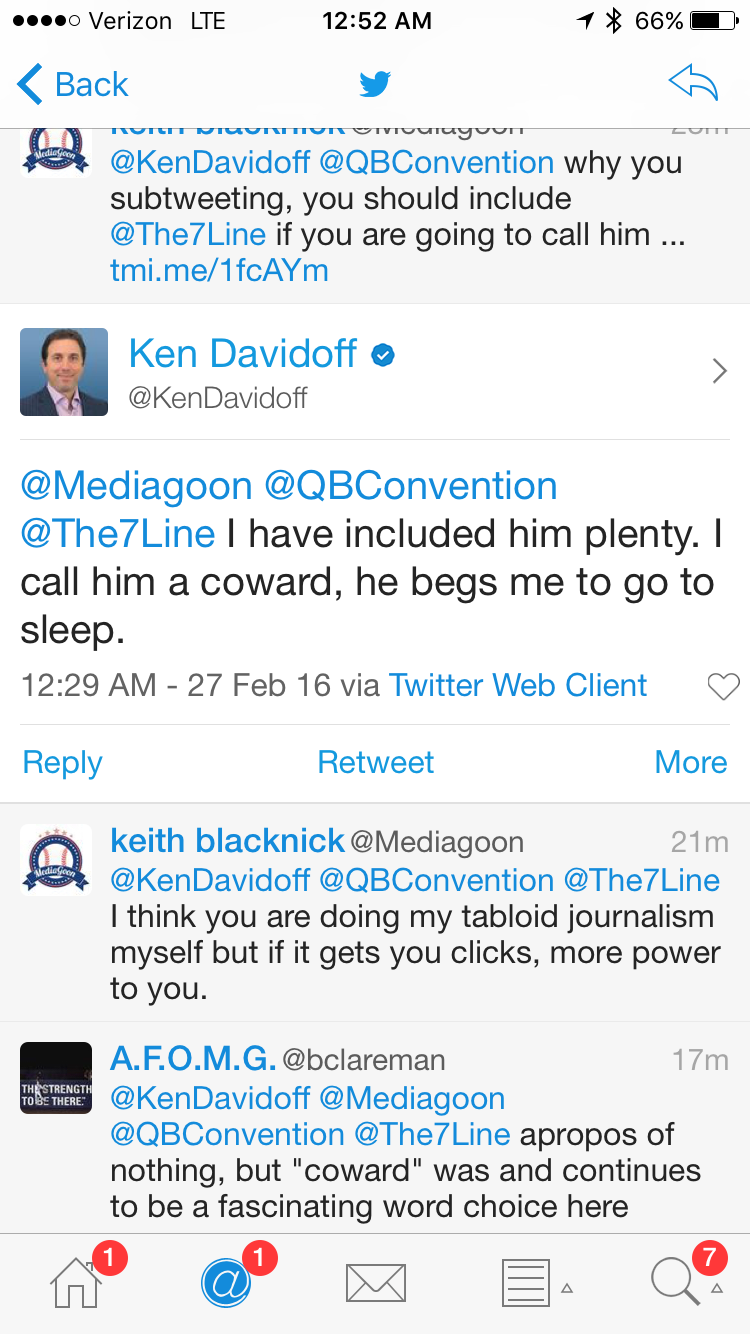Image resolution: width=750 pixels, height=1334 pixels.
Task: Like the tweet with heart icon
Action: [722, 686]
